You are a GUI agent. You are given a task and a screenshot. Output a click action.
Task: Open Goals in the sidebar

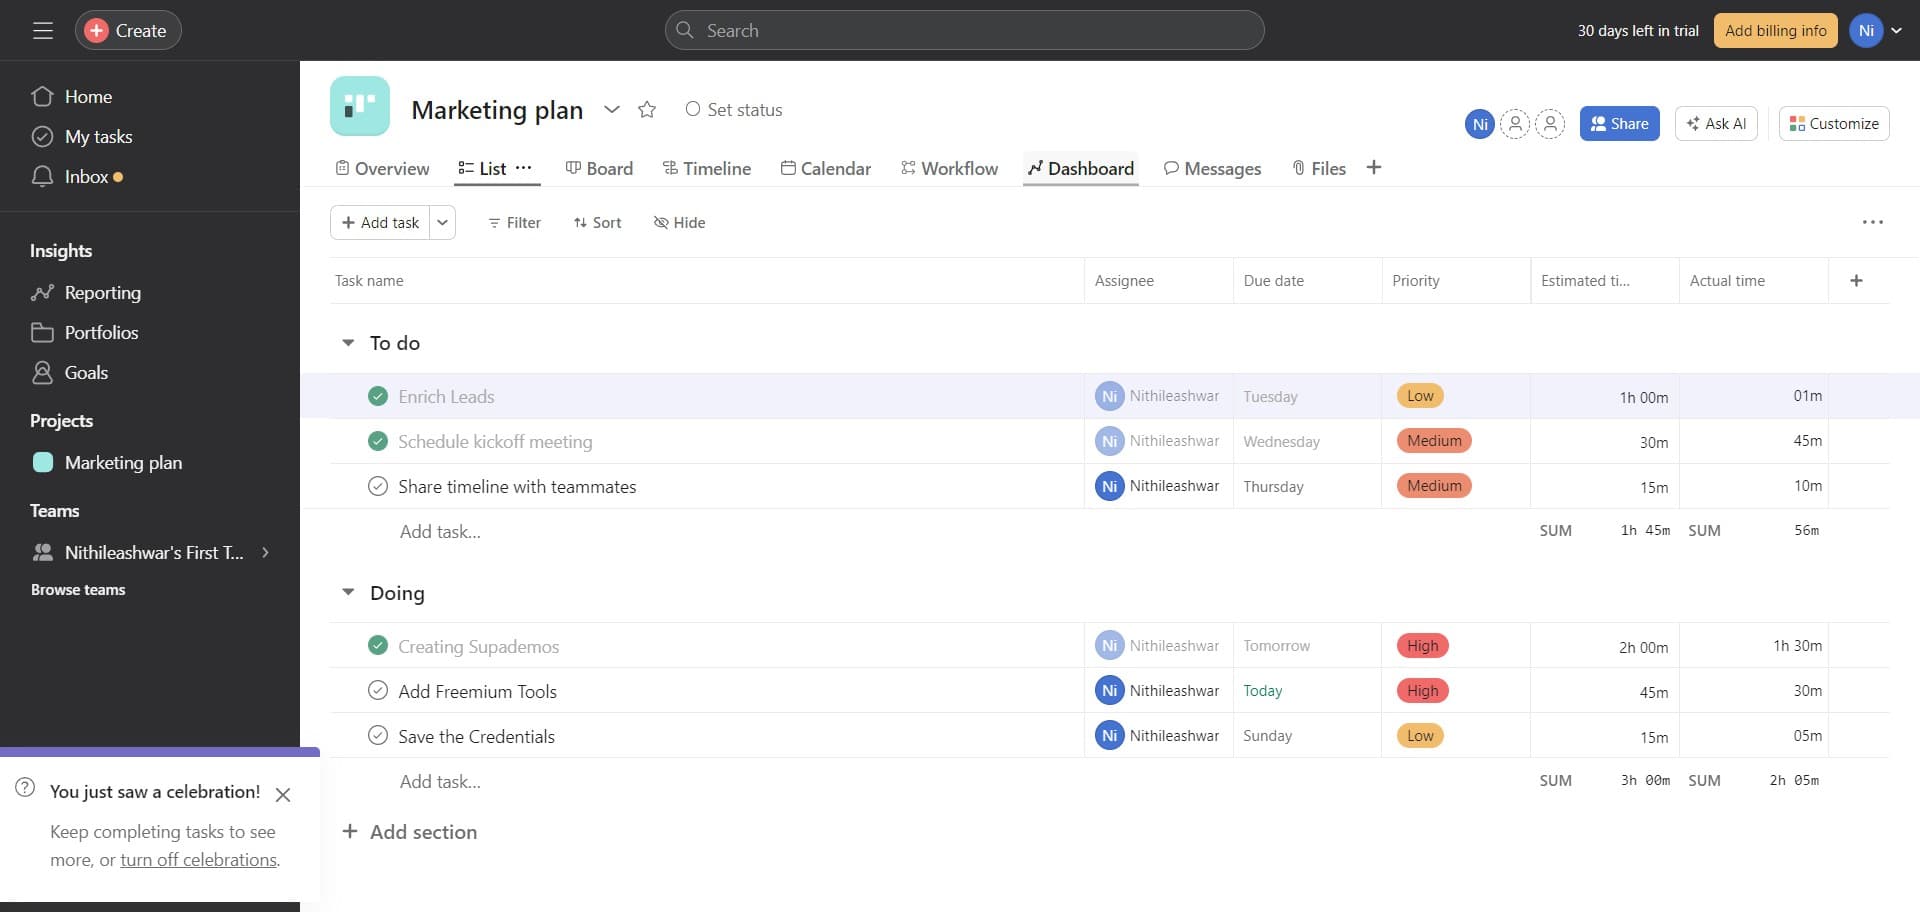click(x=86, y=373)
